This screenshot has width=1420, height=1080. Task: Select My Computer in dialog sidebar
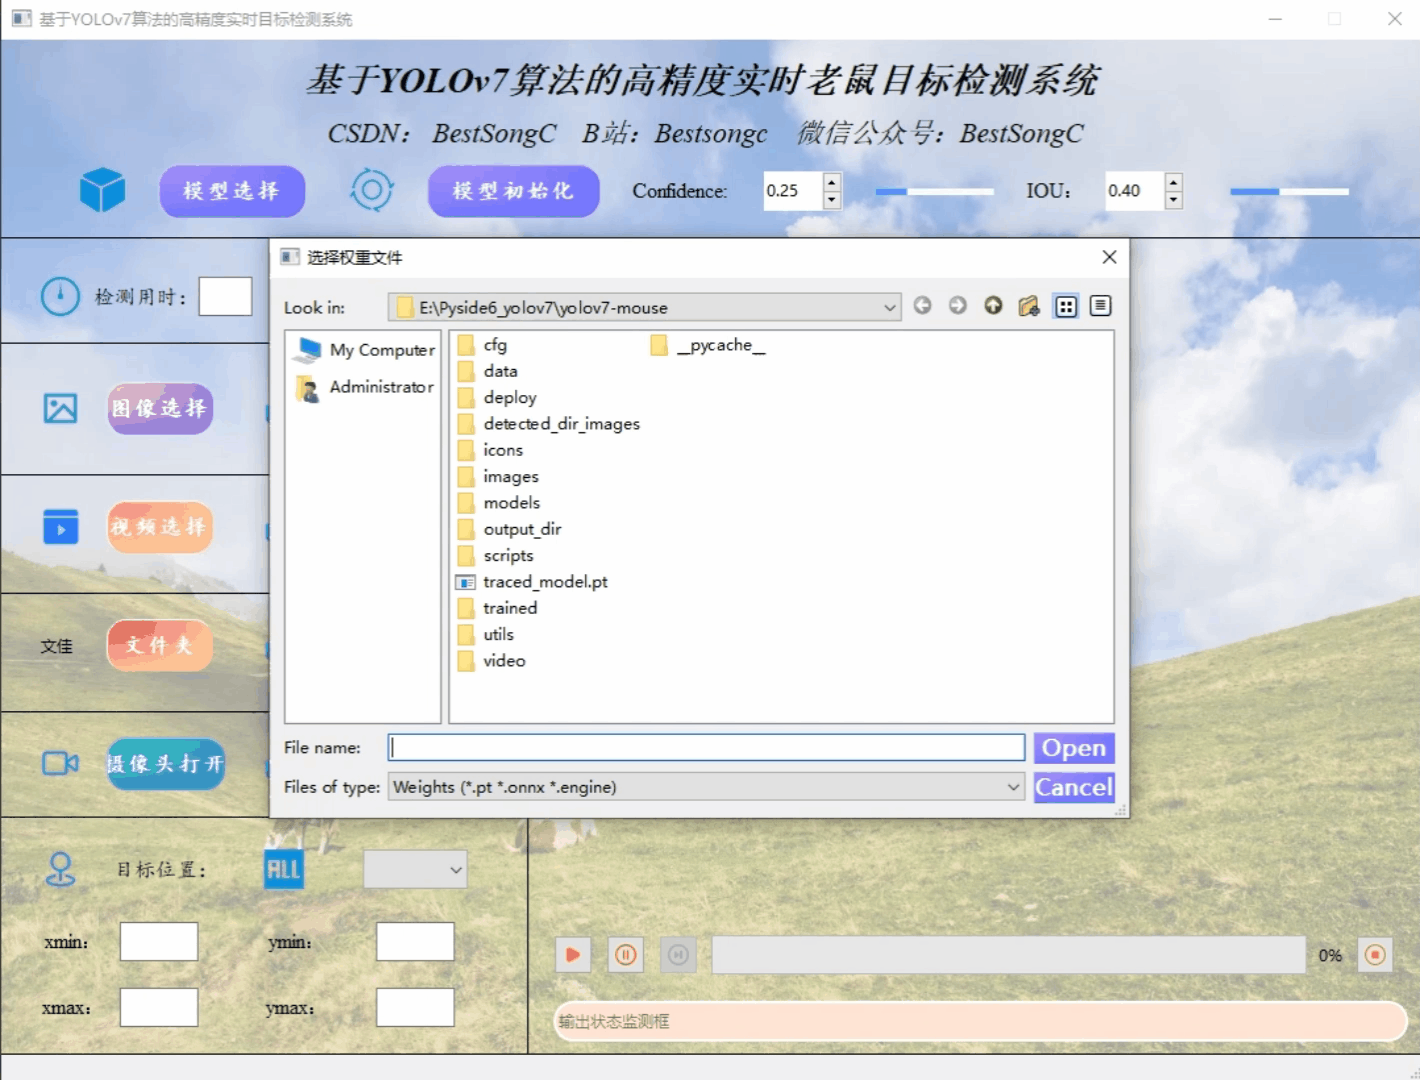pos(366,350)
